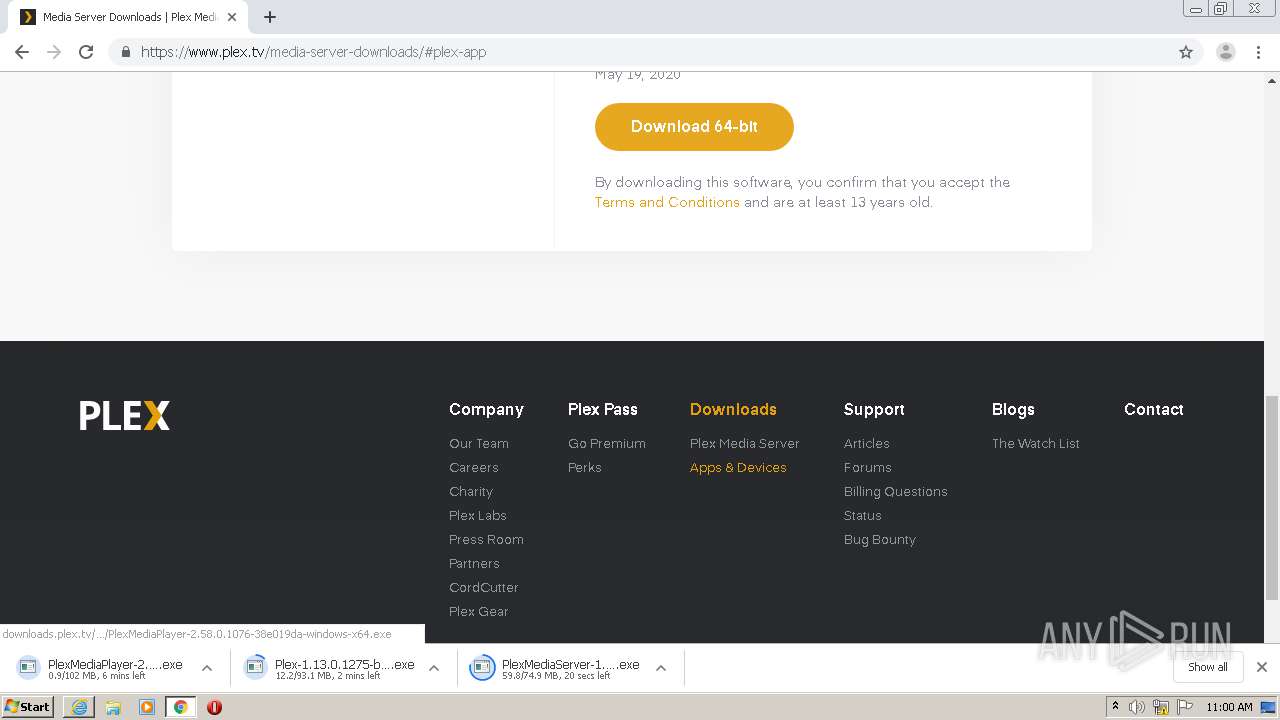This screenshot has height=720, width=1280.
Task: Open the Company footer heading
Action: (x=486, y=409)
